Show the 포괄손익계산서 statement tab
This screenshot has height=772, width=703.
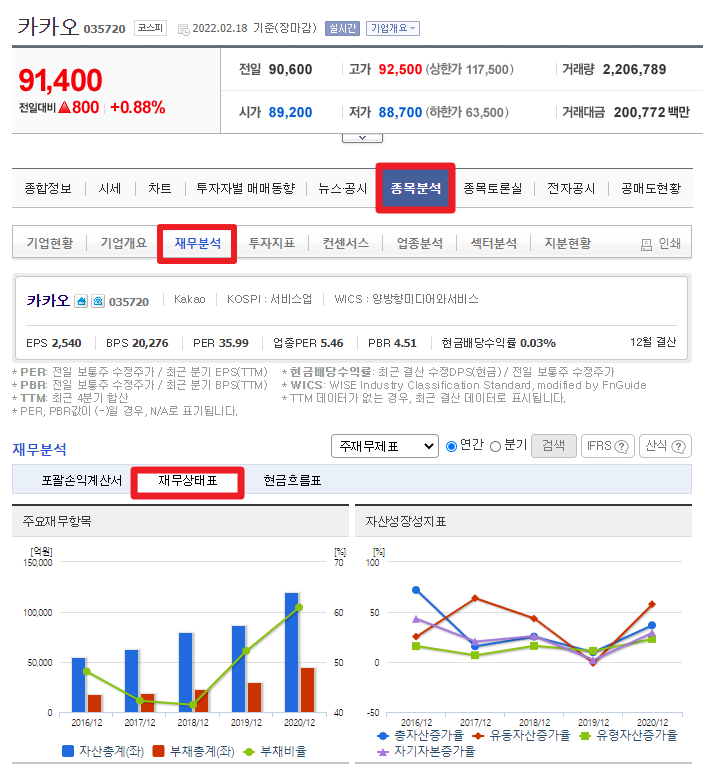pos(82,481)
